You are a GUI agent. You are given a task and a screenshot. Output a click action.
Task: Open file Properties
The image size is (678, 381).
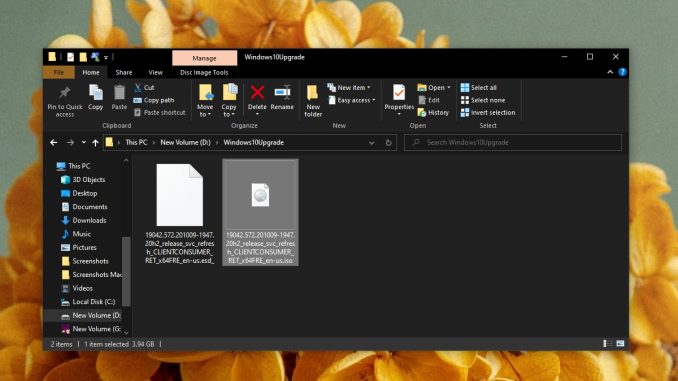[399, 100]
